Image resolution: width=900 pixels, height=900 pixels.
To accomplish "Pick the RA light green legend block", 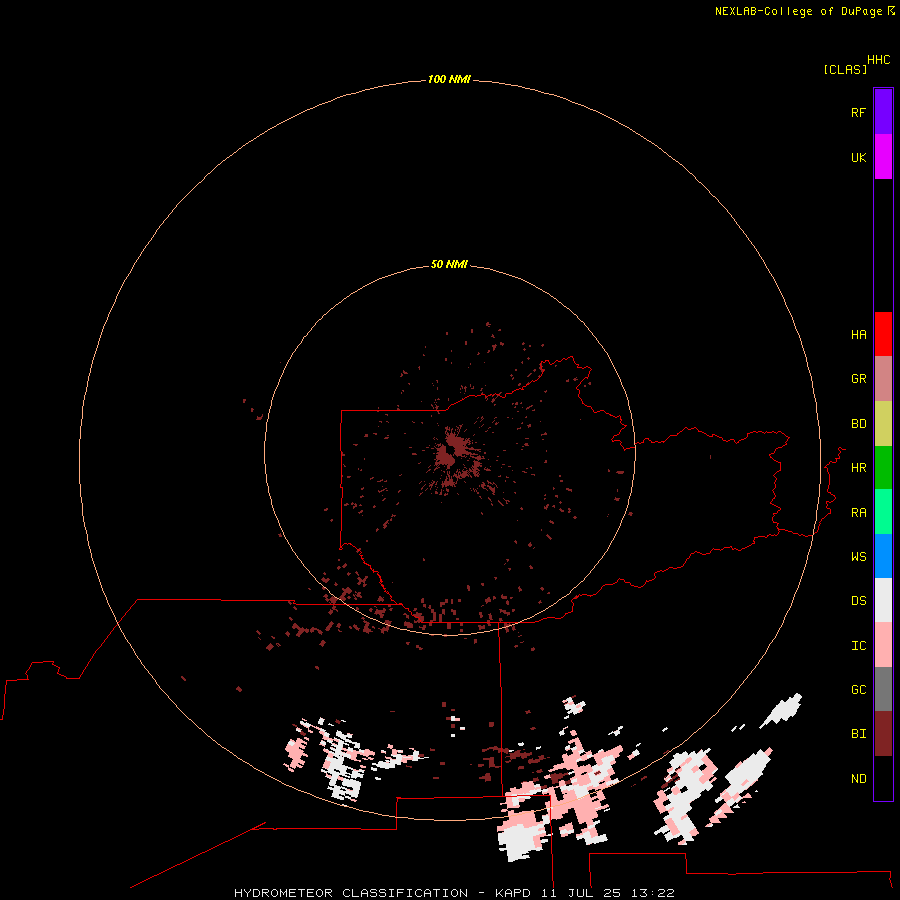I will click(x=883, y=512).
